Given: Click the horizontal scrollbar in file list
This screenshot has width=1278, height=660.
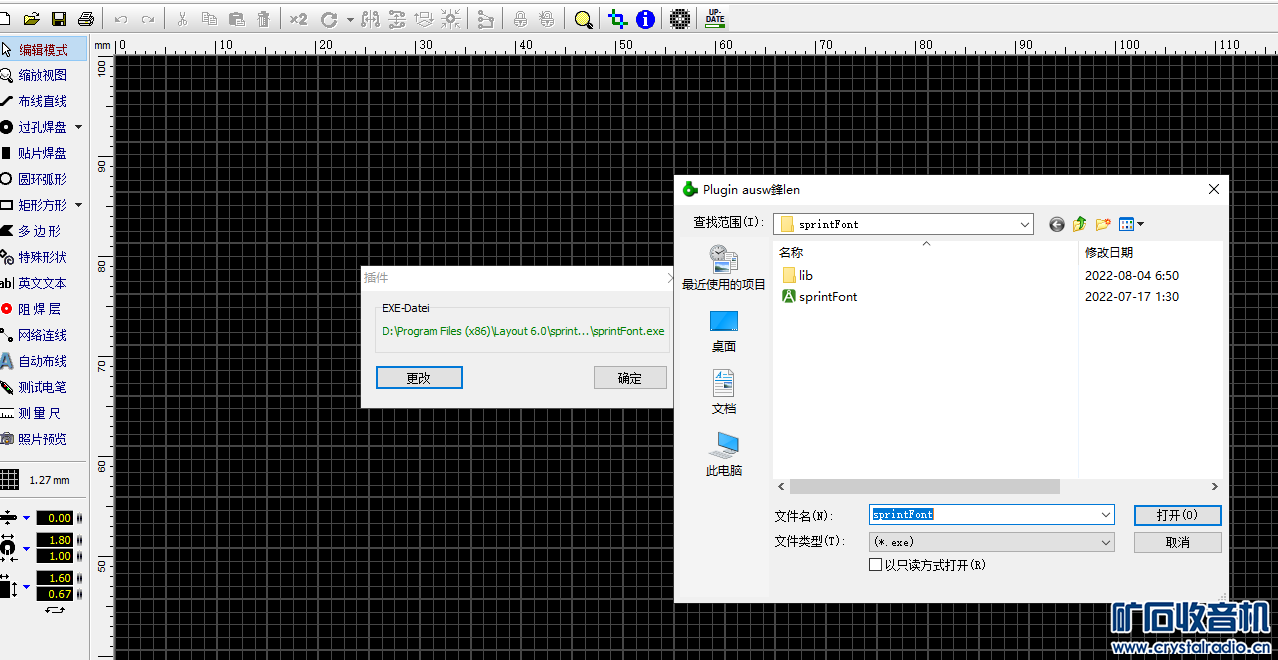Looking at the screenshot, I should point(924,487).
